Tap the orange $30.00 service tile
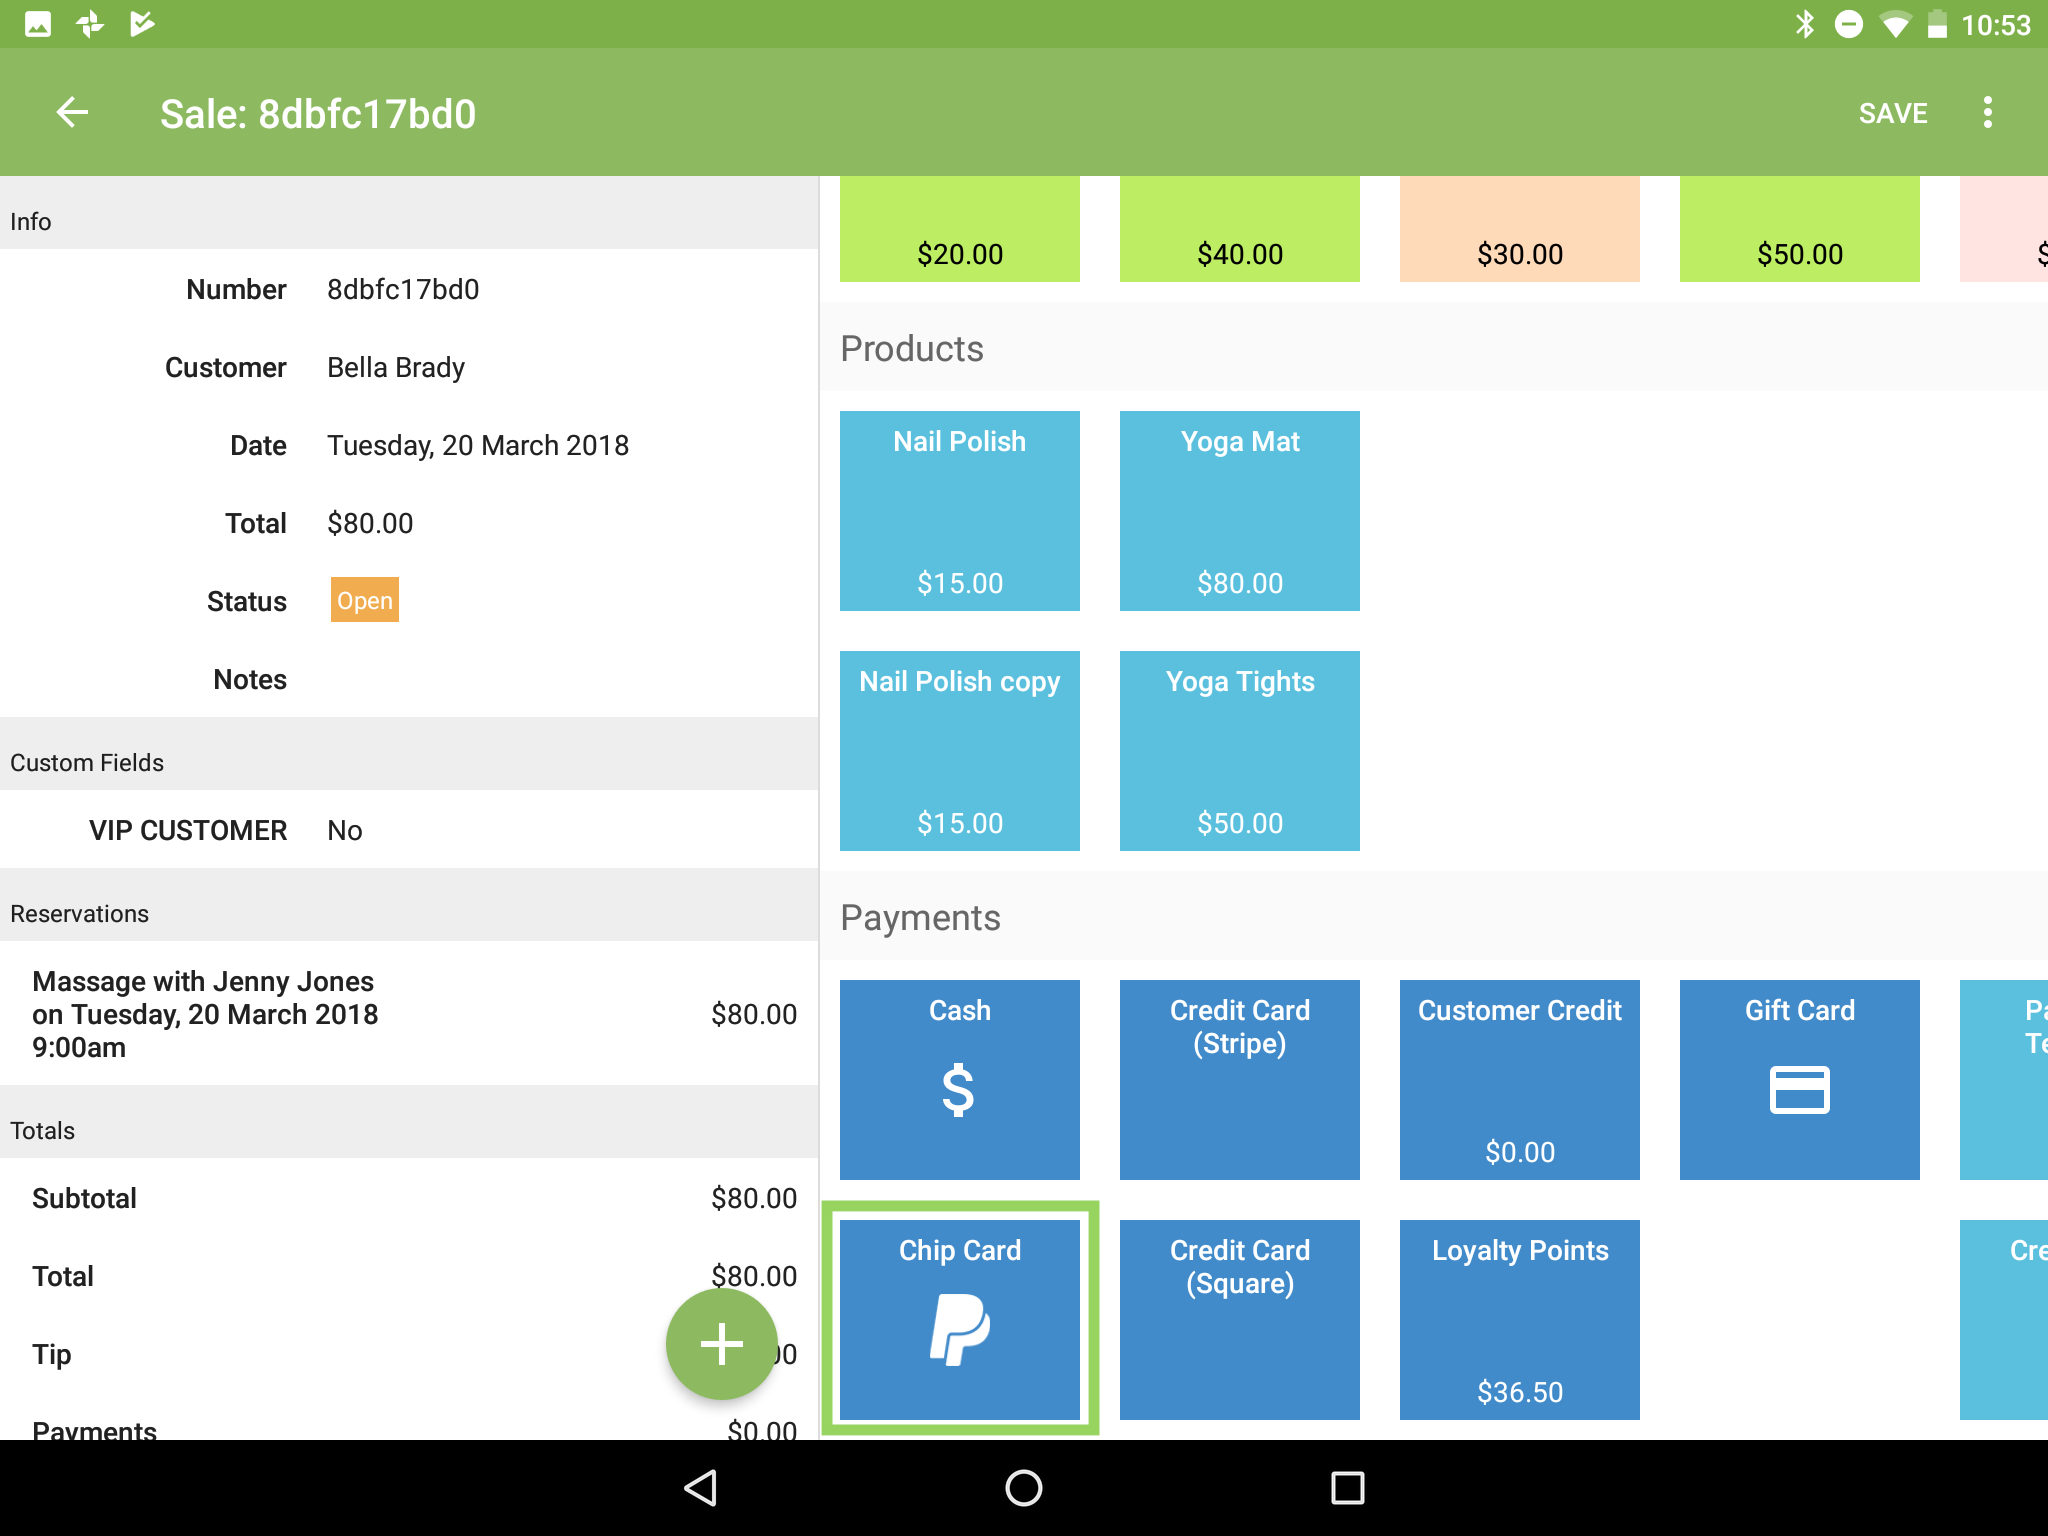The height and width of the screenshot is (1536, 2048). pyautogui.click(x=1519, y=230)
